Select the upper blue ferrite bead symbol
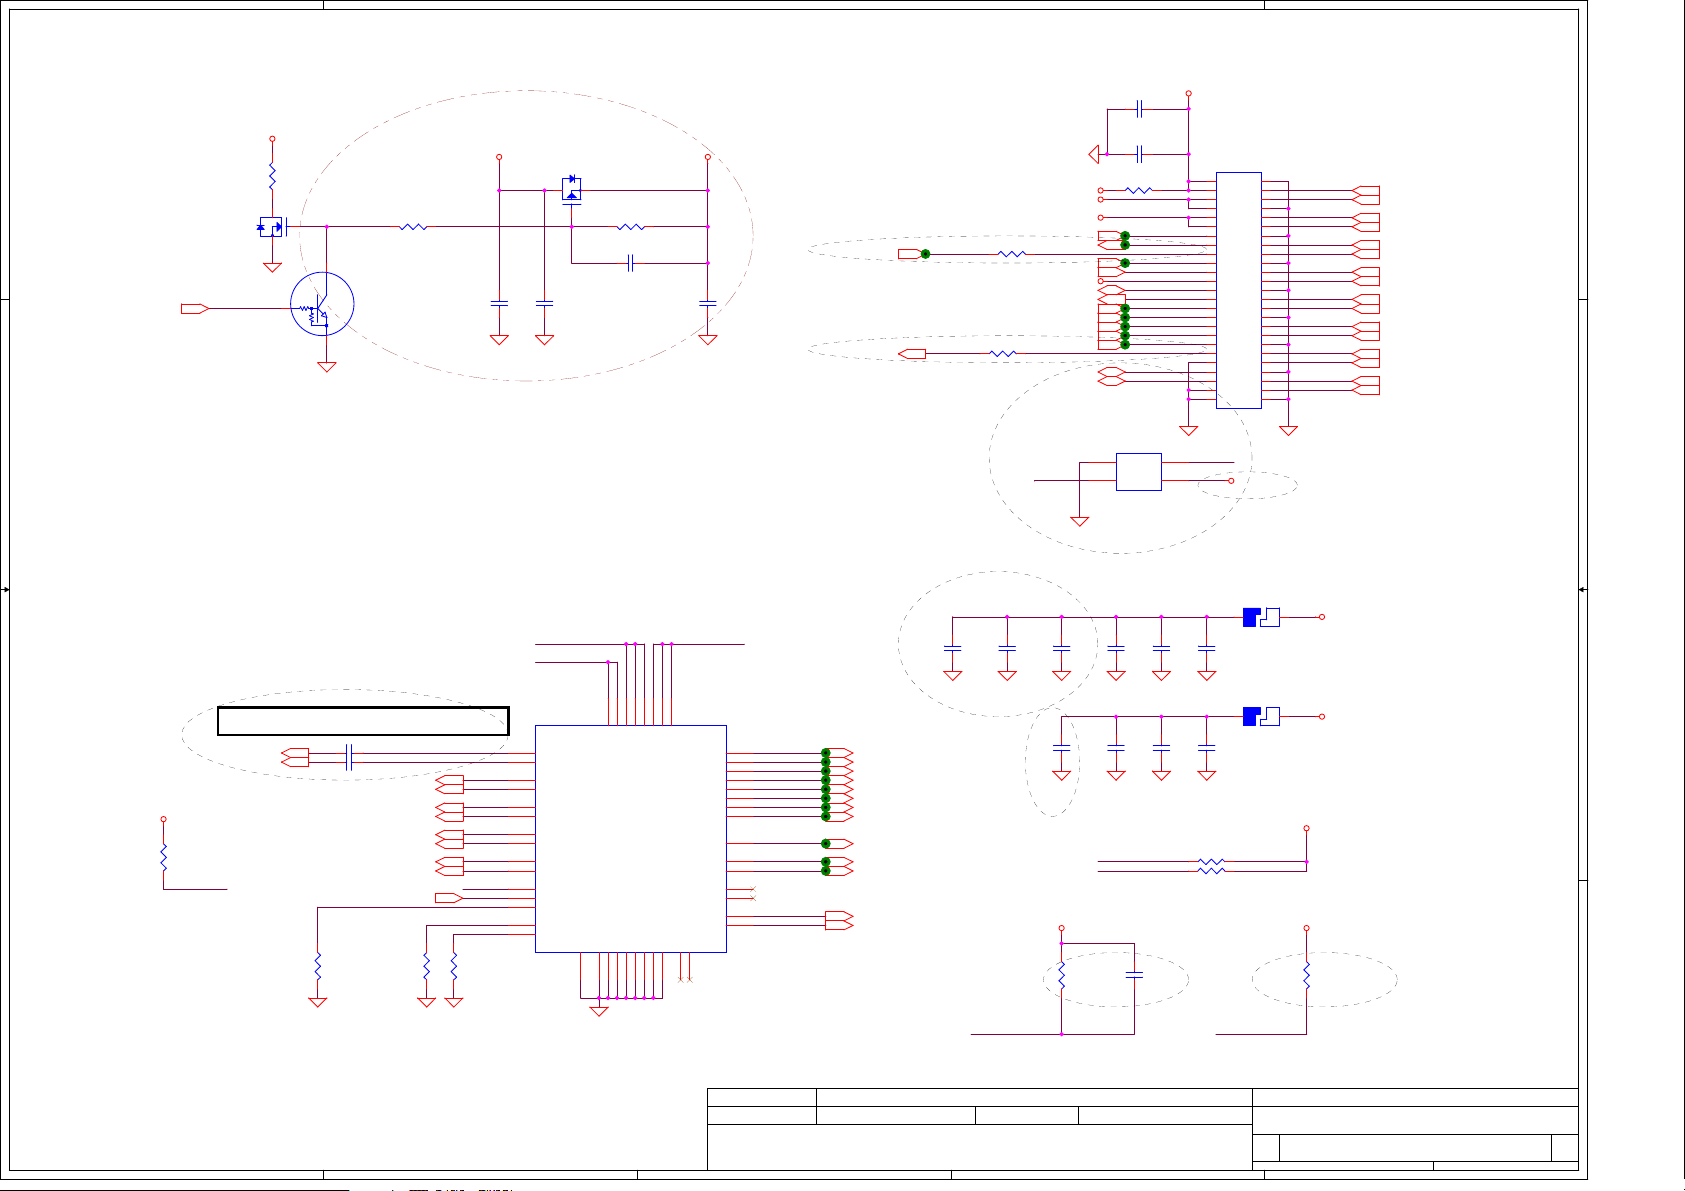Image resolution: width=1685 pixels, height=1191 pixels. (1261, 617)
